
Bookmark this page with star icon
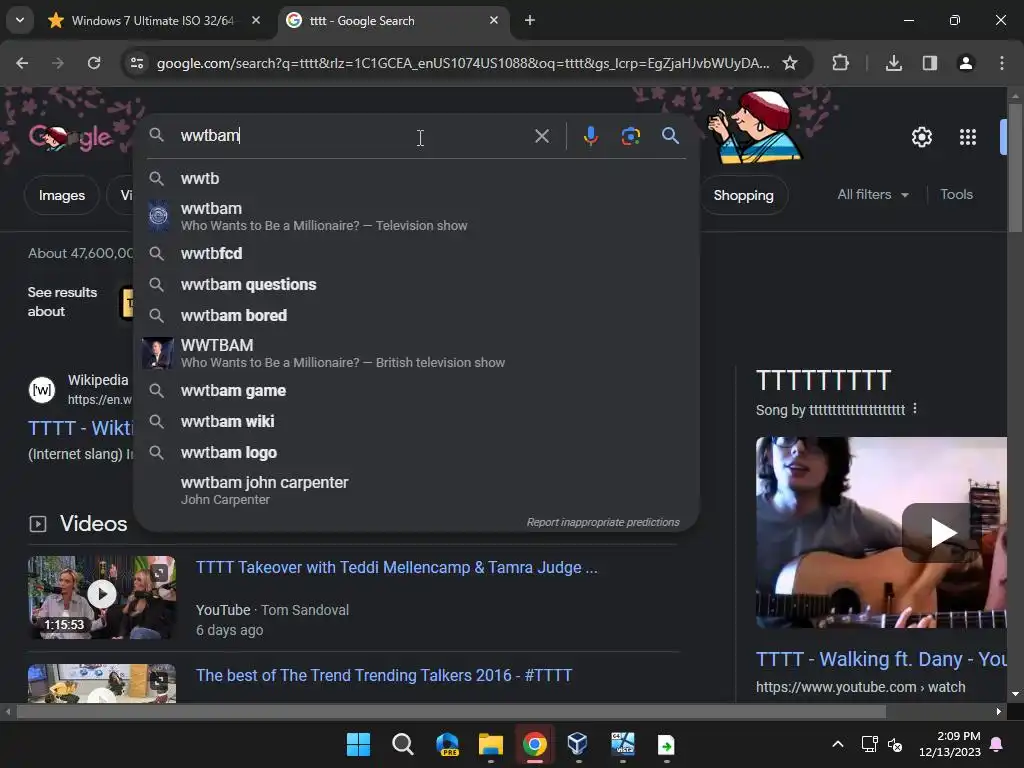(790, 63)
